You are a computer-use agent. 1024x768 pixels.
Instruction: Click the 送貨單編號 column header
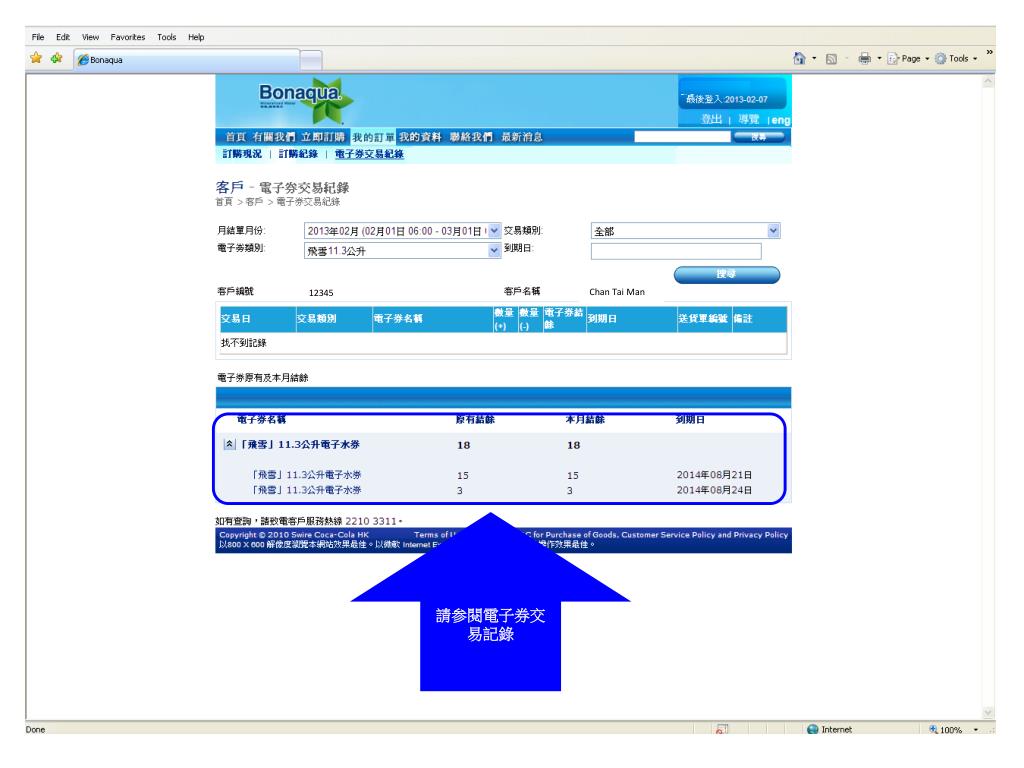(x=703, y=319)
